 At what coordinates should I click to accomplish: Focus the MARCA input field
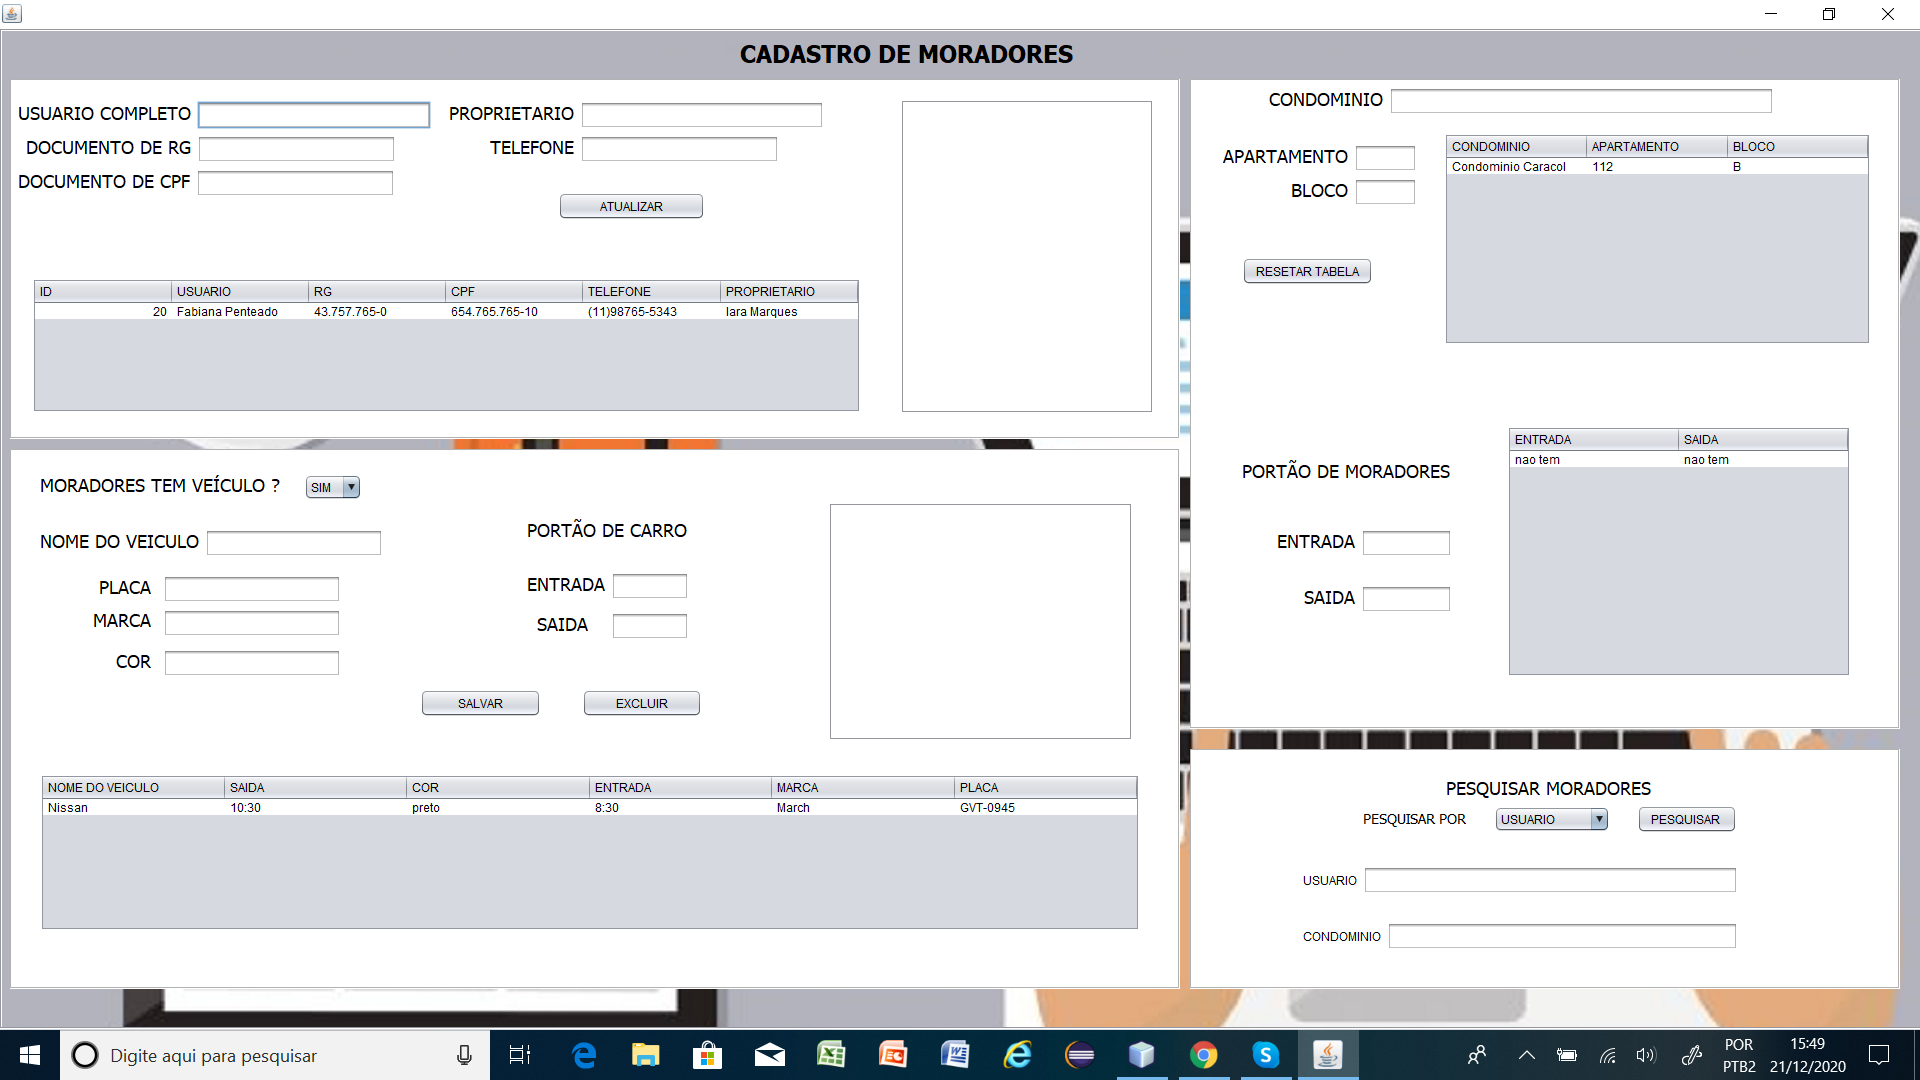252,623
